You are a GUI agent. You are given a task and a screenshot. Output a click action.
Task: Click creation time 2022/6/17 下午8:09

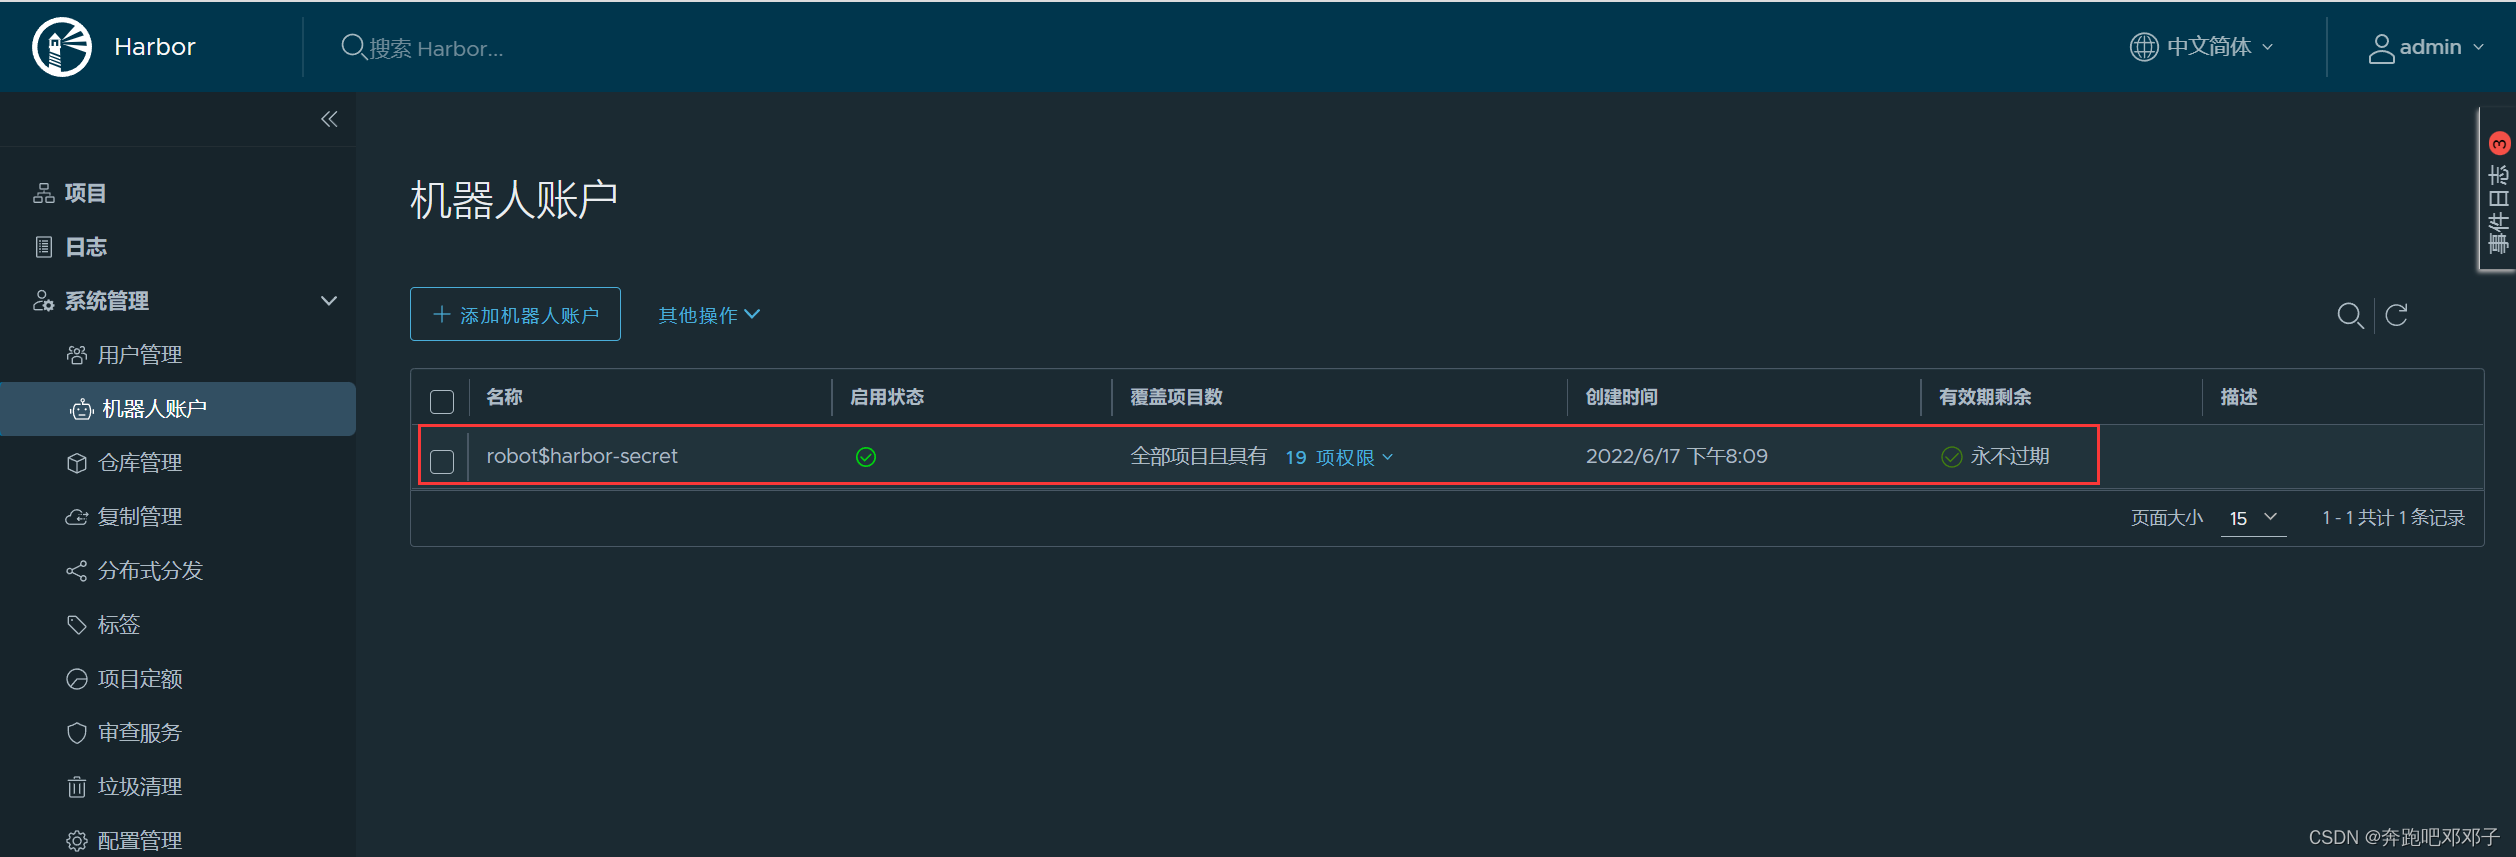[1677, 456]
